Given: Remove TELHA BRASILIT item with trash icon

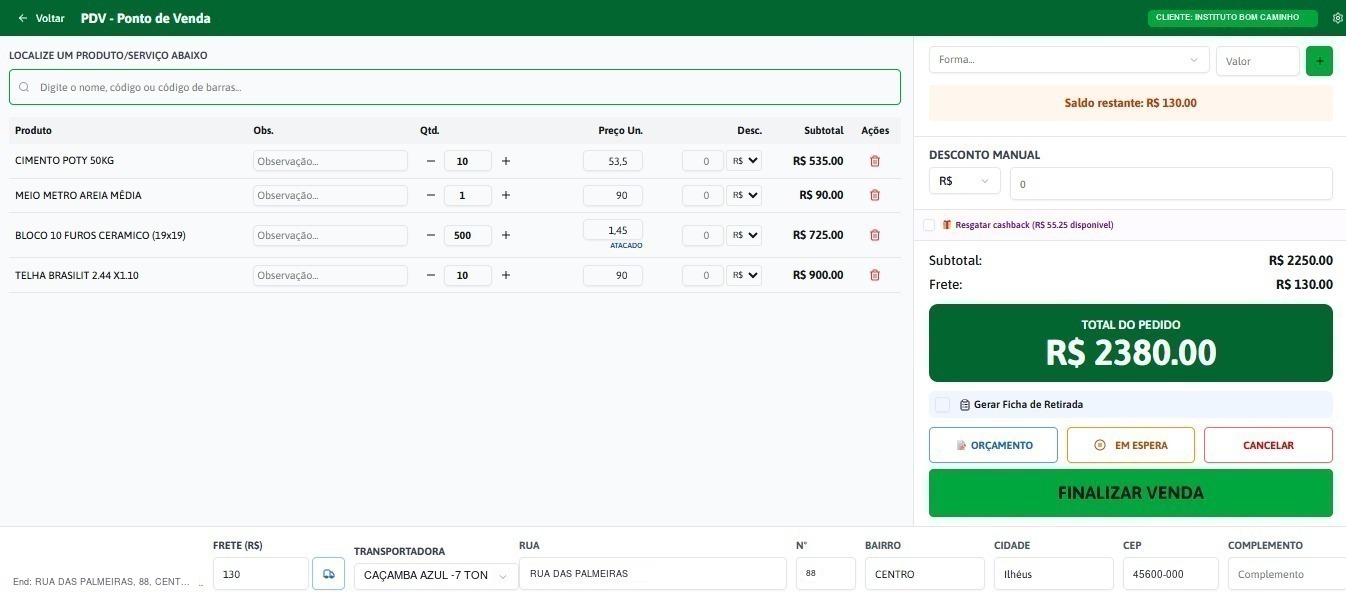Looking at the screenshot, I should click(x=875, y=275).
